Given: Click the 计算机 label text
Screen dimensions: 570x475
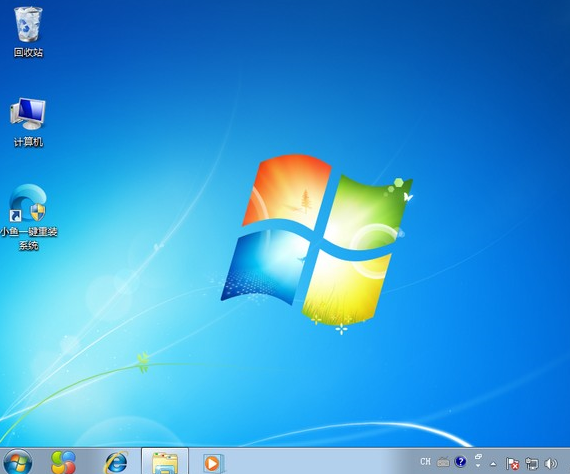Looking at the screenshot, I should tap(28, 142).
